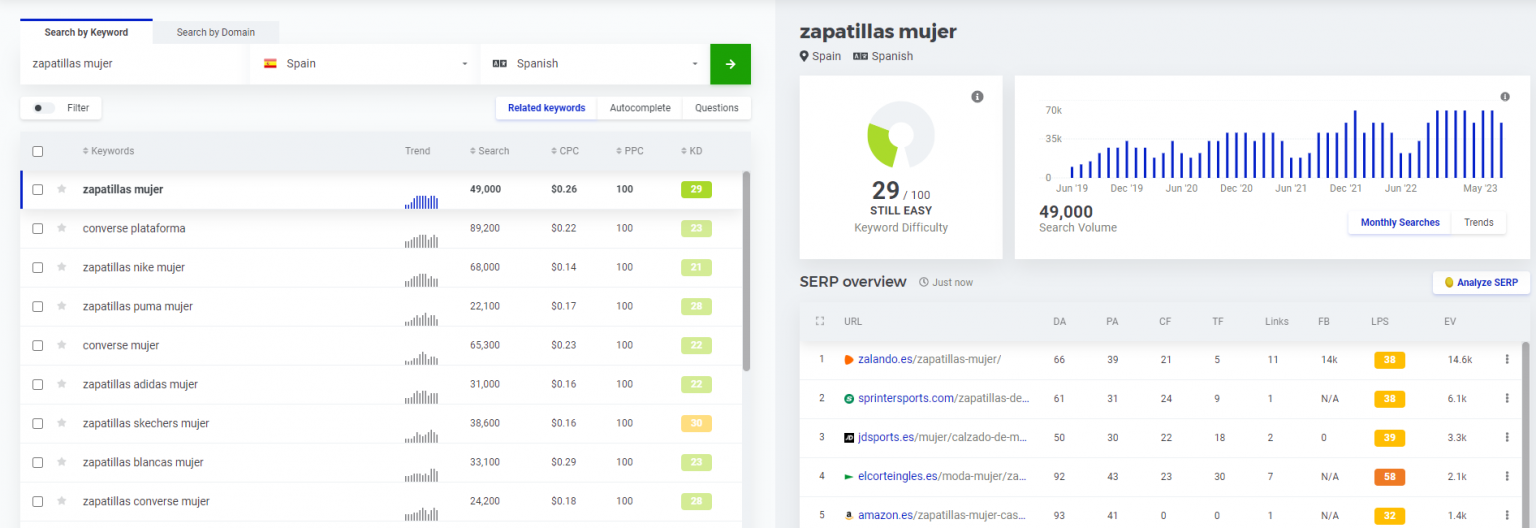Click the green search arrow button

[730, 64]
